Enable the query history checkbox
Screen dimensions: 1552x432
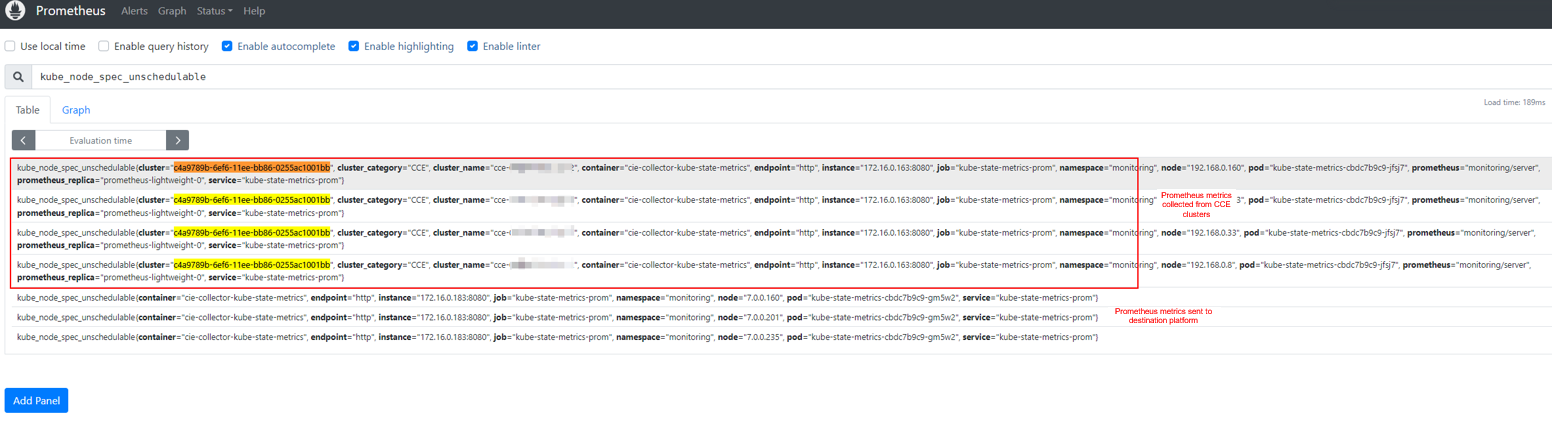tap(104, 46)
